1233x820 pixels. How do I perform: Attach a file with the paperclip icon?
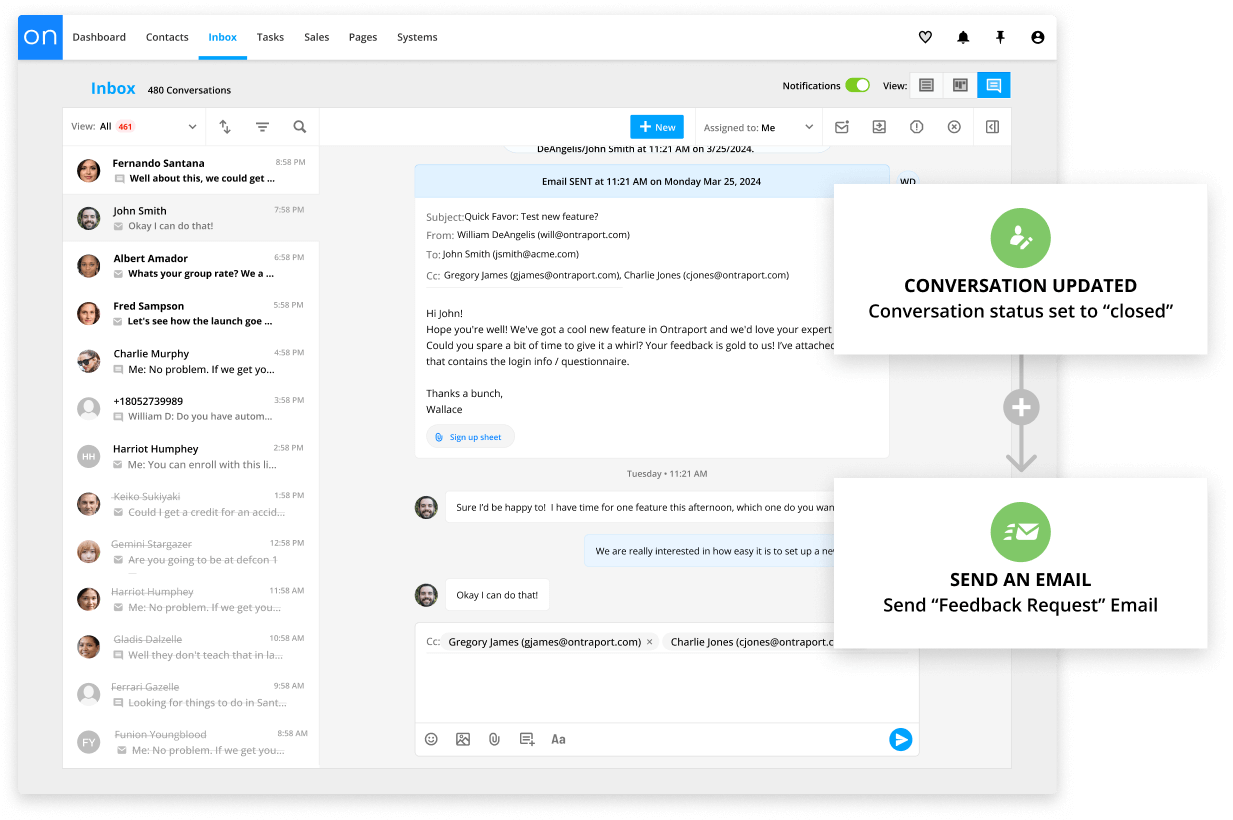pos(494,739)
